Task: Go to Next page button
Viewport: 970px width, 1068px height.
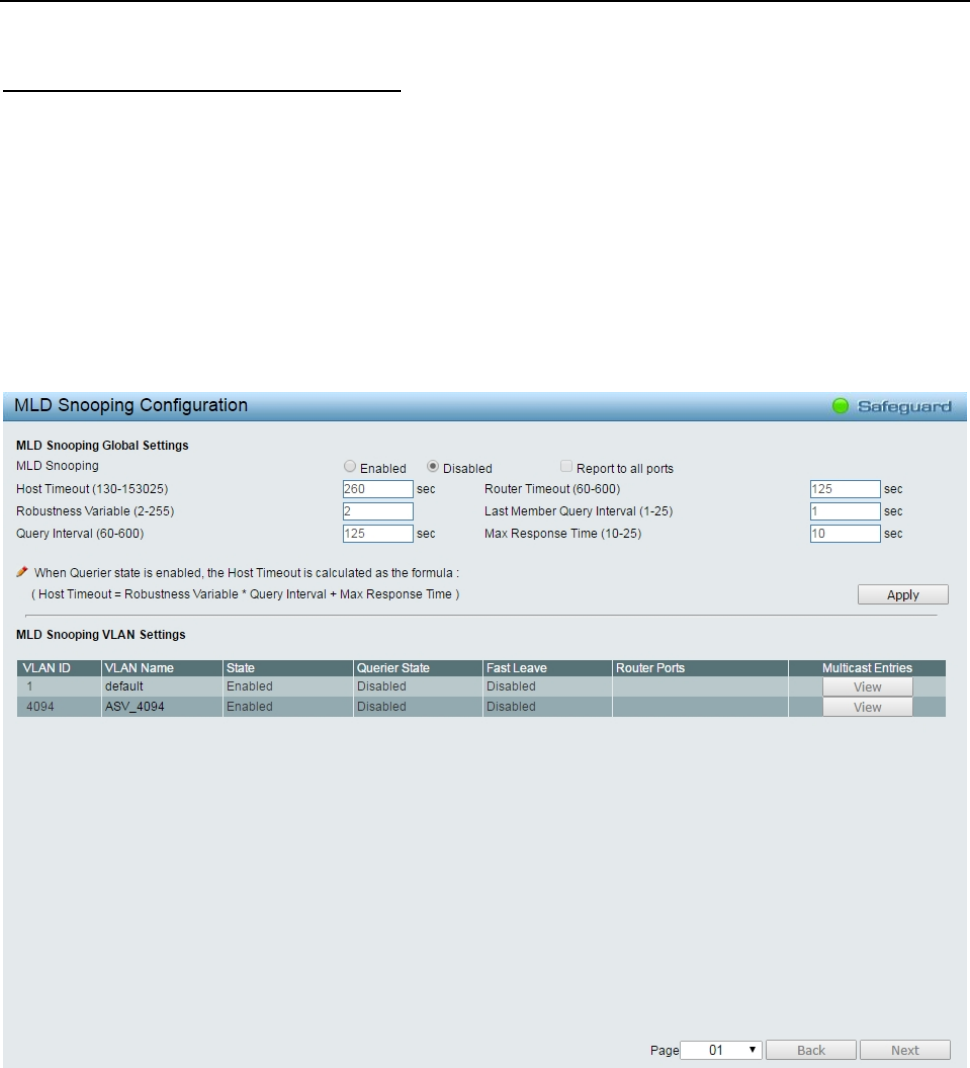Action: pos(905,1050)
